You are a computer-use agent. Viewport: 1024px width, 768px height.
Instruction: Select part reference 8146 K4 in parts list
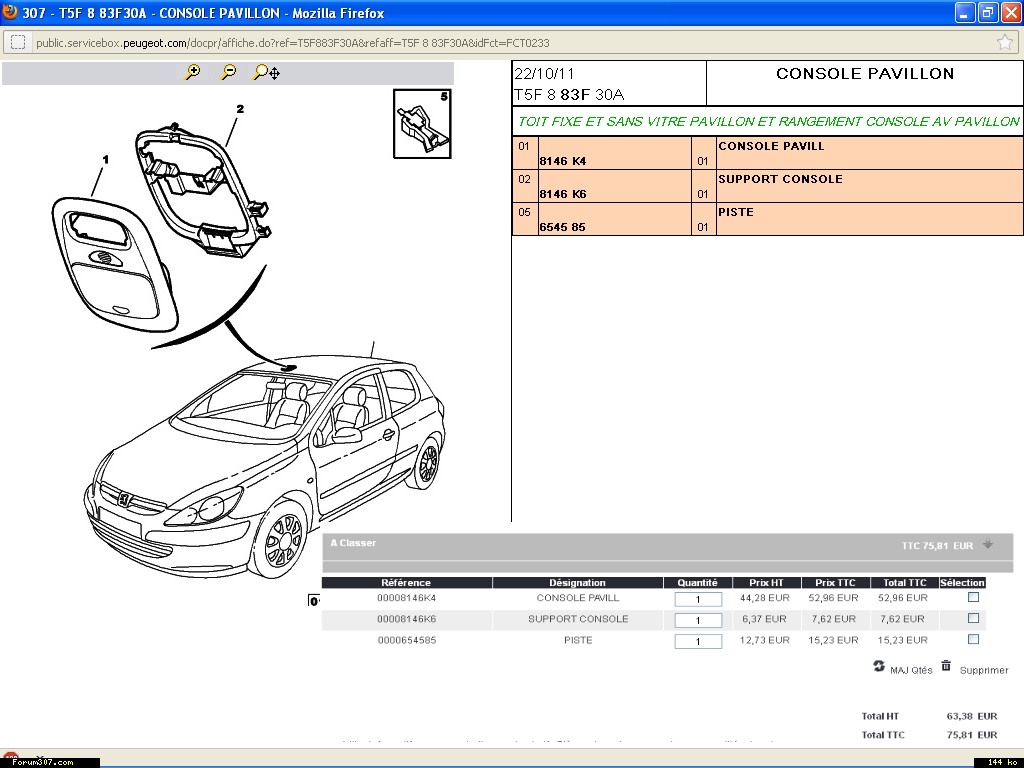point(563,161)
